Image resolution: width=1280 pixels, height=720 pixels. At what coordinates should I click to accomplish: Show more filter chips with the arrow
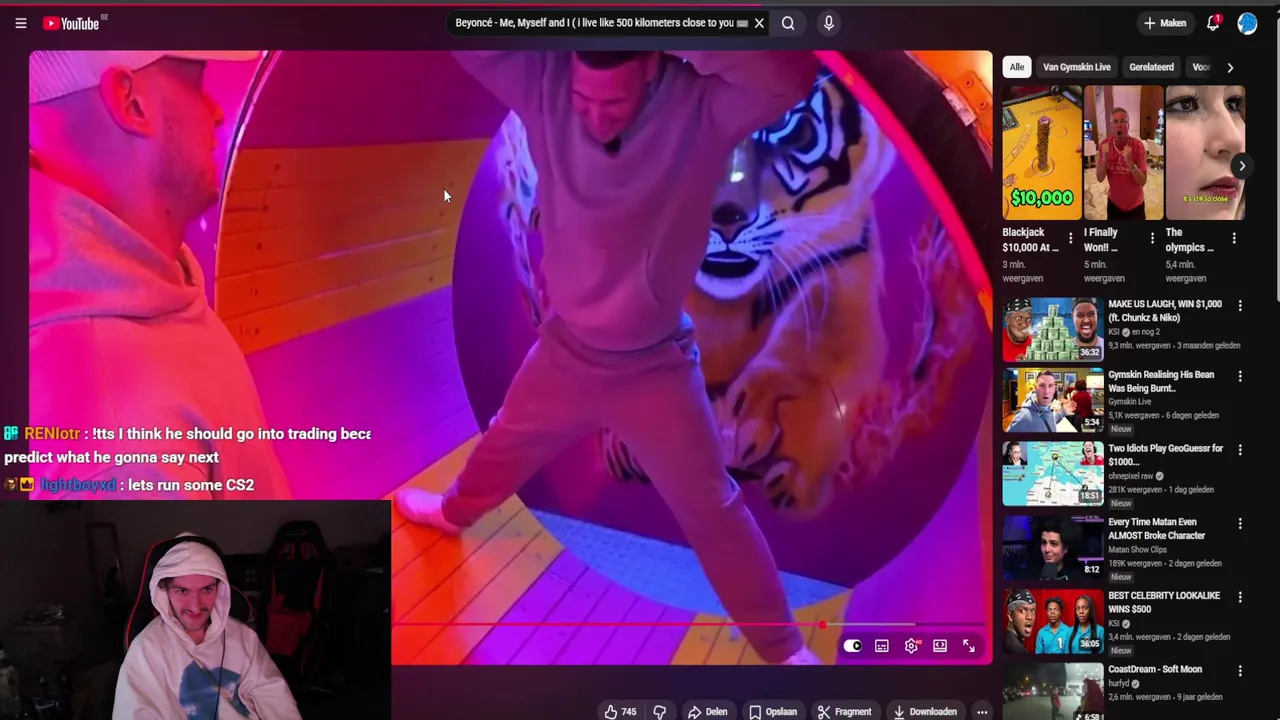[1230, 67]
